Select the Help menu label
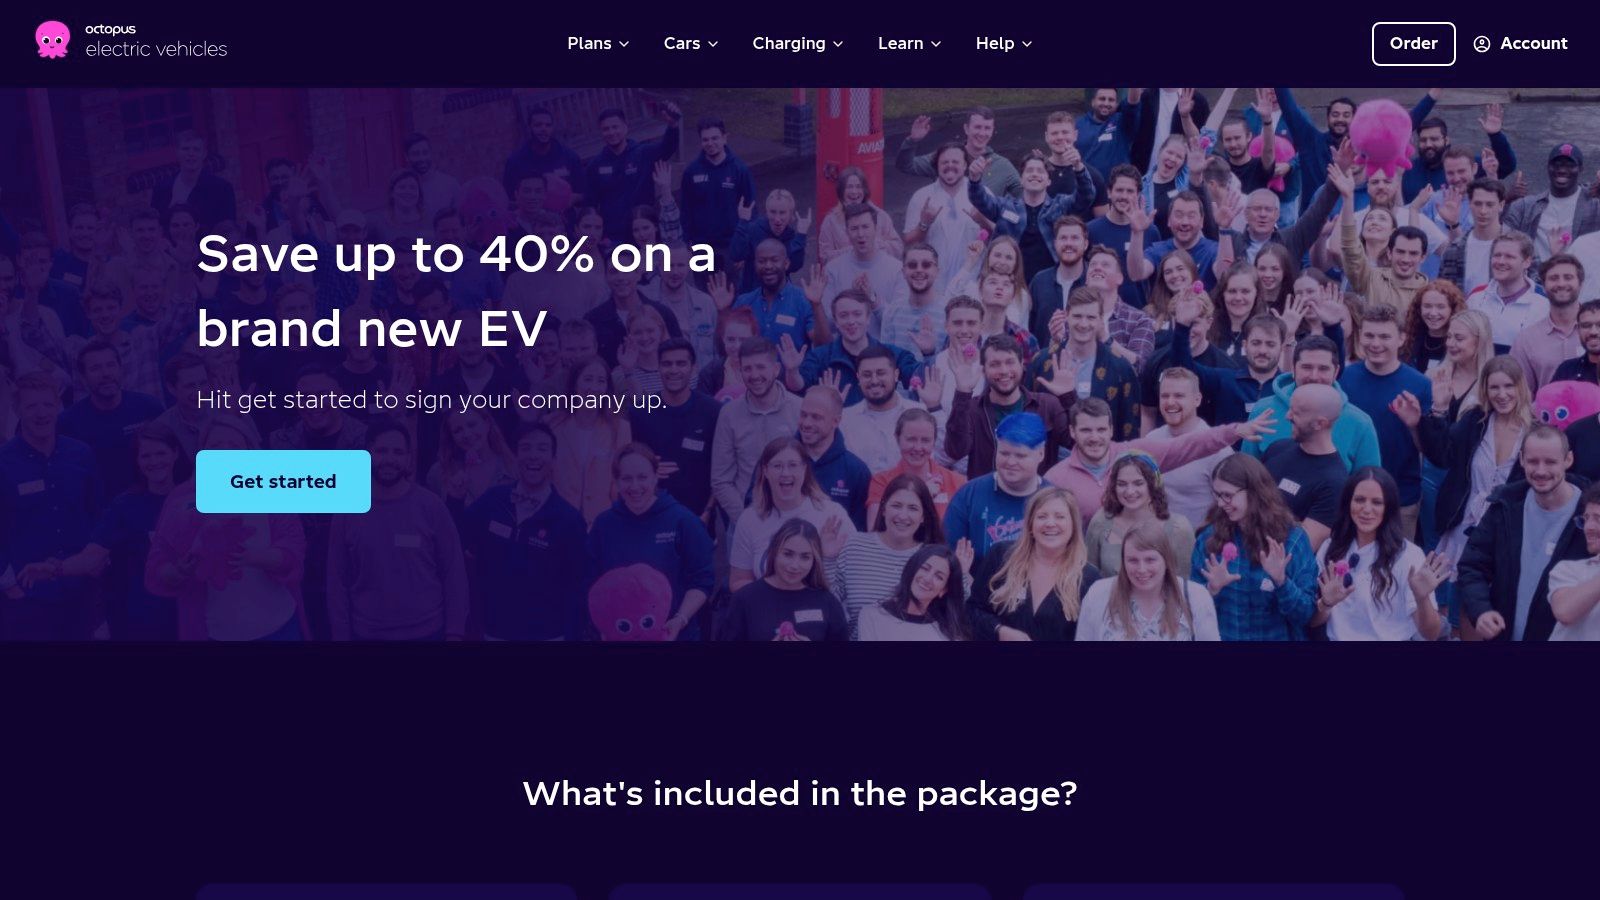The width and height of the screenshot is (1600, 900). [995, 43]
